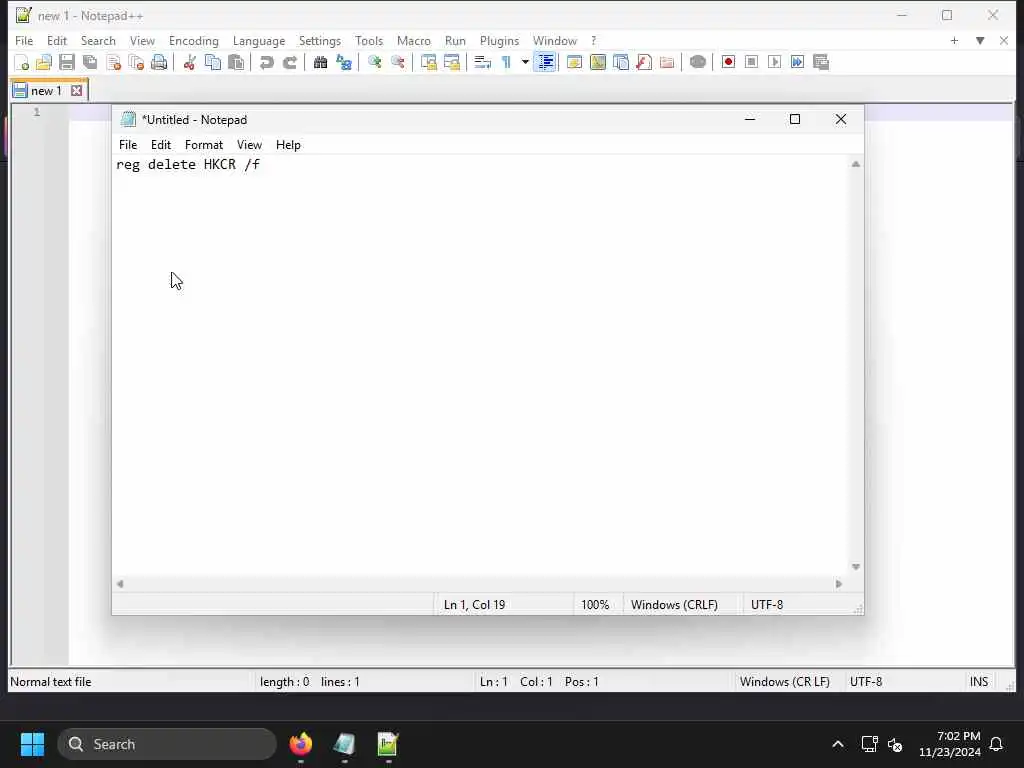Open the Plugins menu
1024x768 pixels.
500,40
